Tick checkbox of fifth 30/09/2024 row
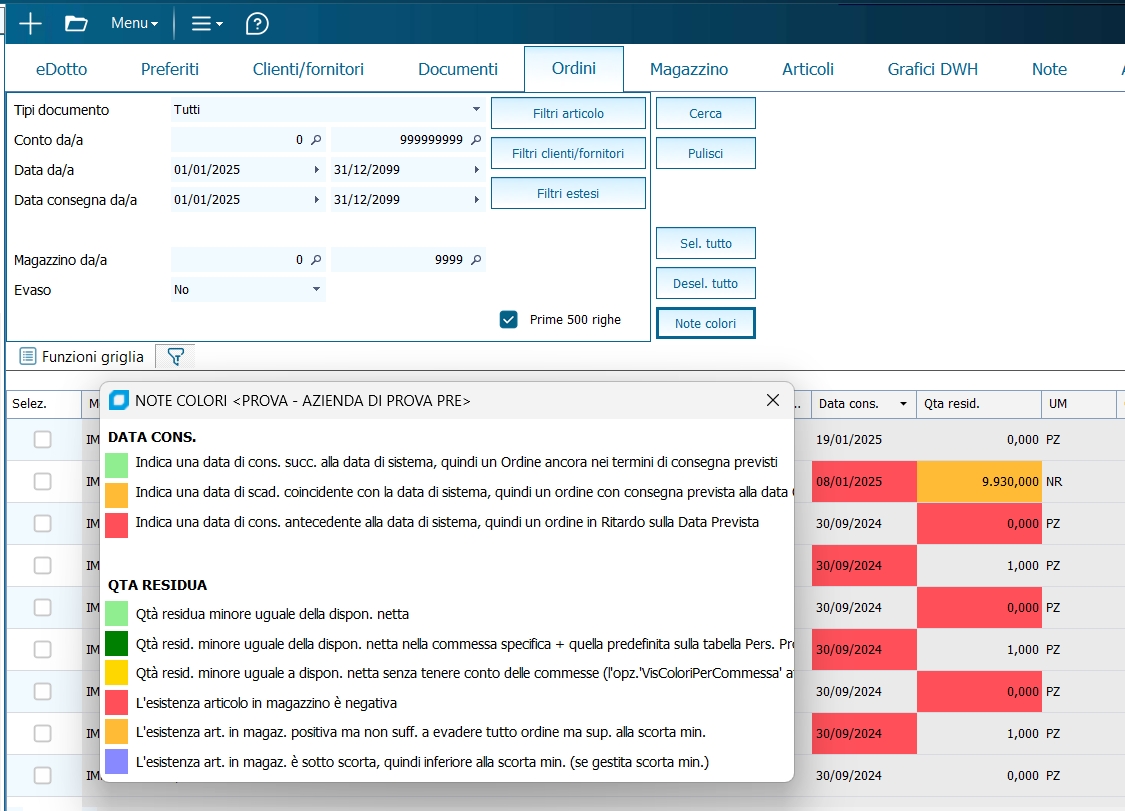Image resolution: width=1125 pixels, height=811 pixels. click(42, 691)
